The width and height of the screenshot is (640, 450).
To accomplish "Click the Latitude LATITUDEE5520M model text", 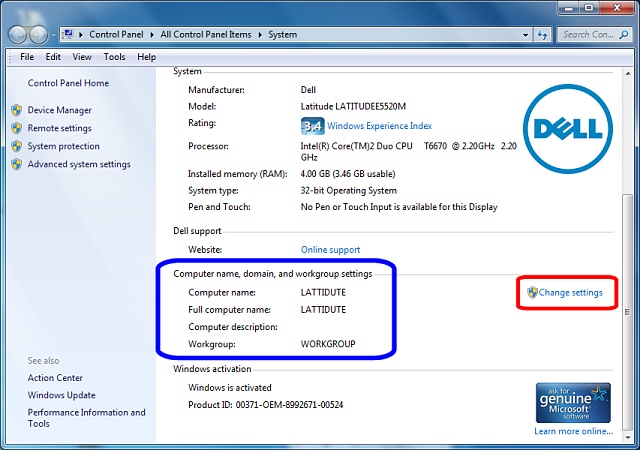I will click(353, 107).
